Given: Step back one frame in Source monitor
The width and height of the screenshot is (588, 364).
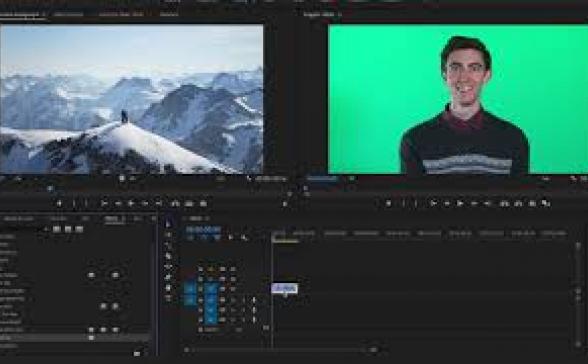Looking at the screenshot, I should pos(118,204).
